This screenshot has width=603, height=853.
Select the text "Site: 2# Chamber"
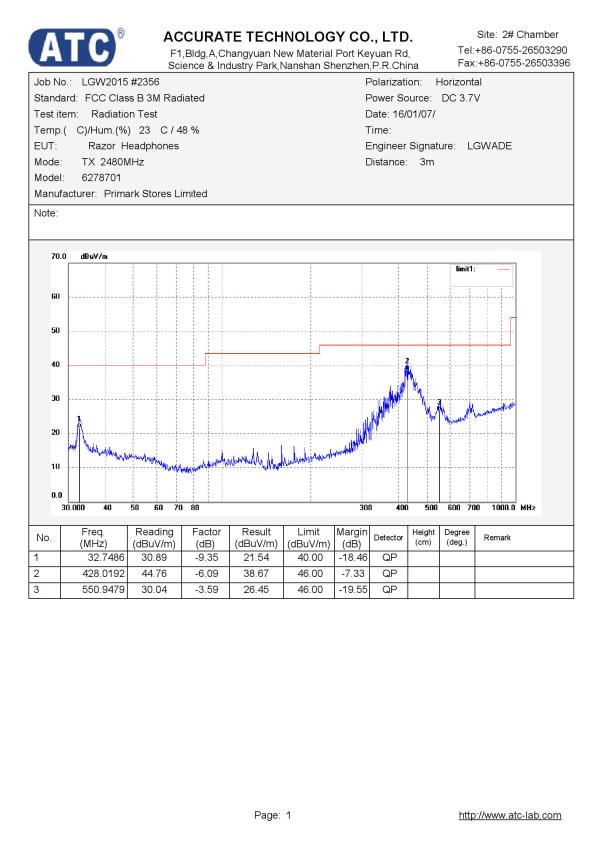pyautogui.click(x=518, y=34)
